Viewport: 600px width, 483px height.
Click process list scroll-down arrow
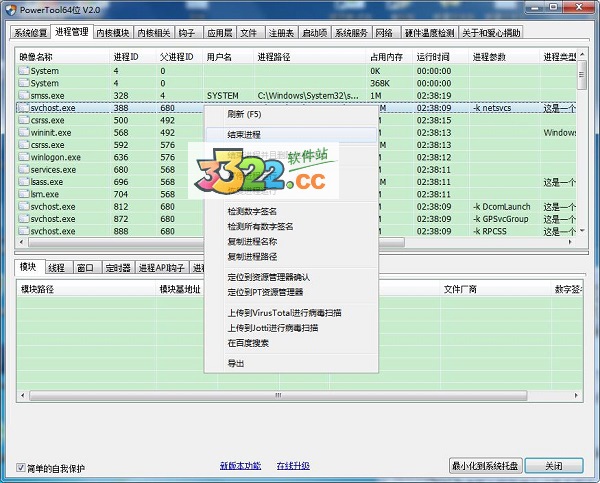click(582, 231)
